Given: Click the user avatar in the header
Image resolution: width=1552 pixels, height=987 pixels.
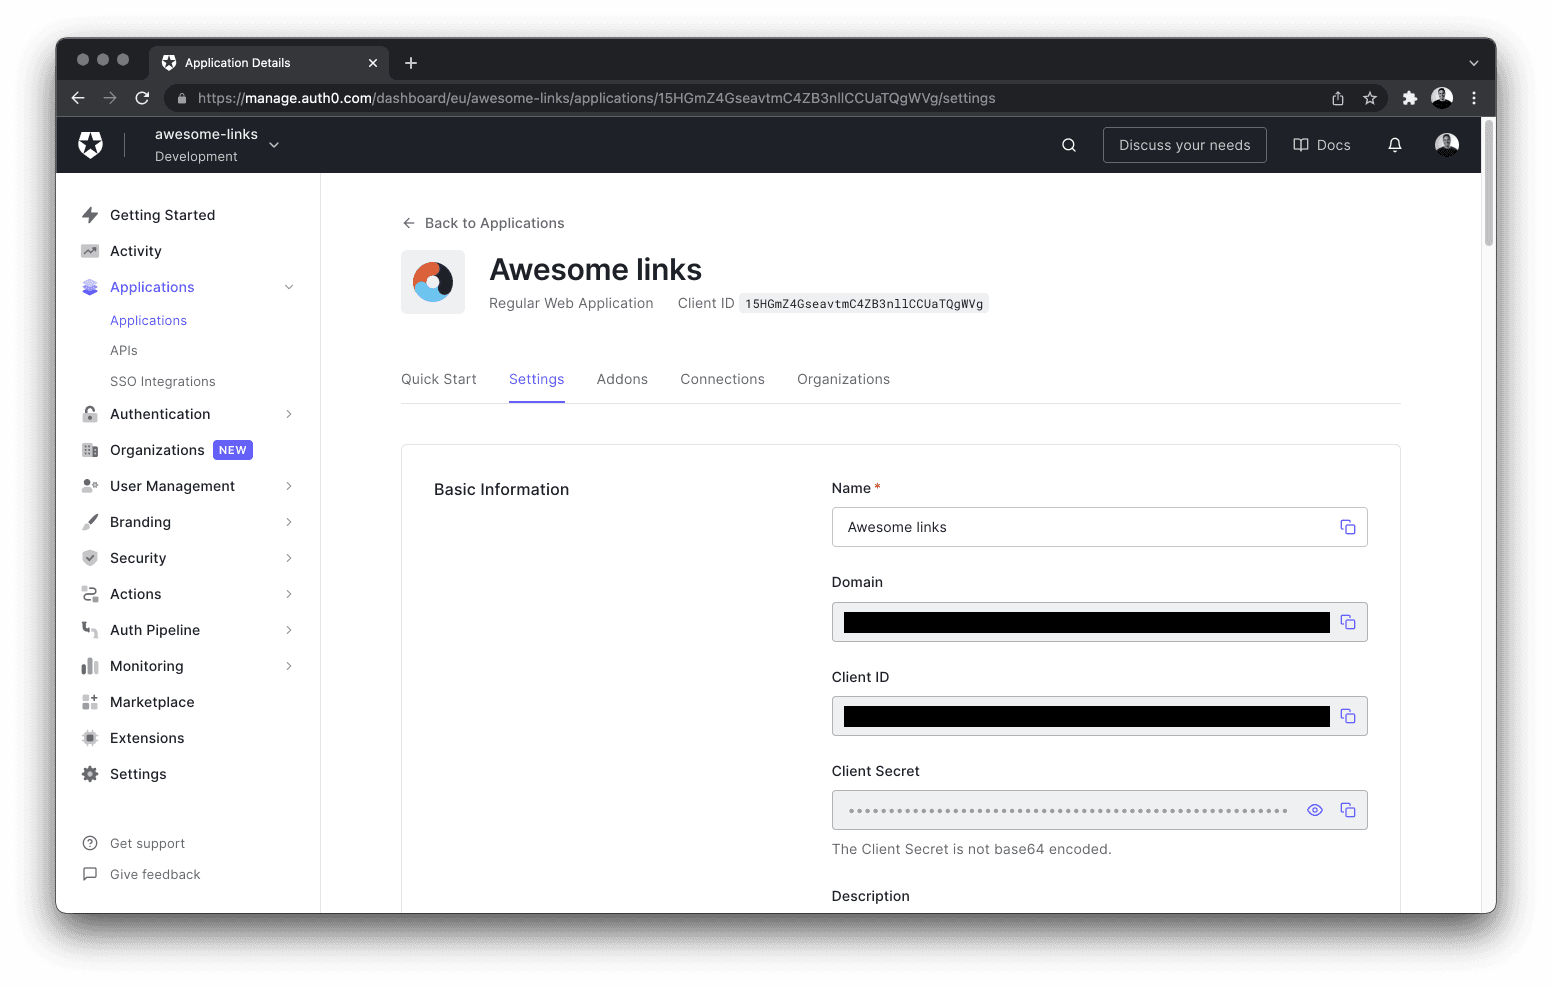Looking at the screenshot, I should pyautogui.click(x=1446, y=144).
